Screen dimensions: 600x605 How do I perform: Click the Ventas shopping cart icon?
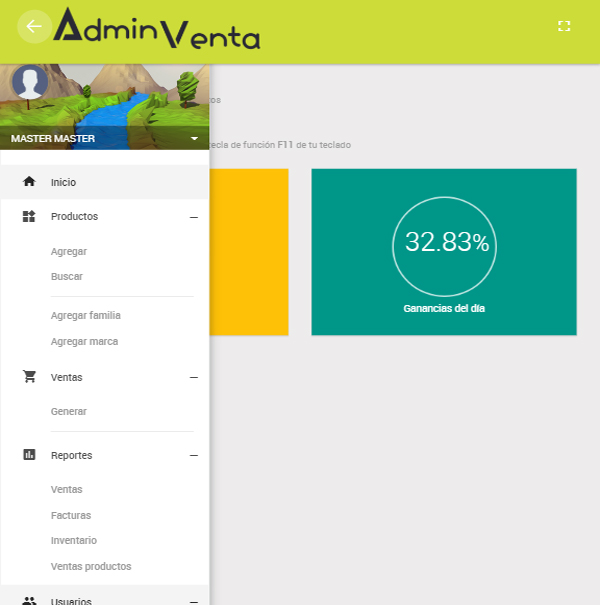coord(29,377)
